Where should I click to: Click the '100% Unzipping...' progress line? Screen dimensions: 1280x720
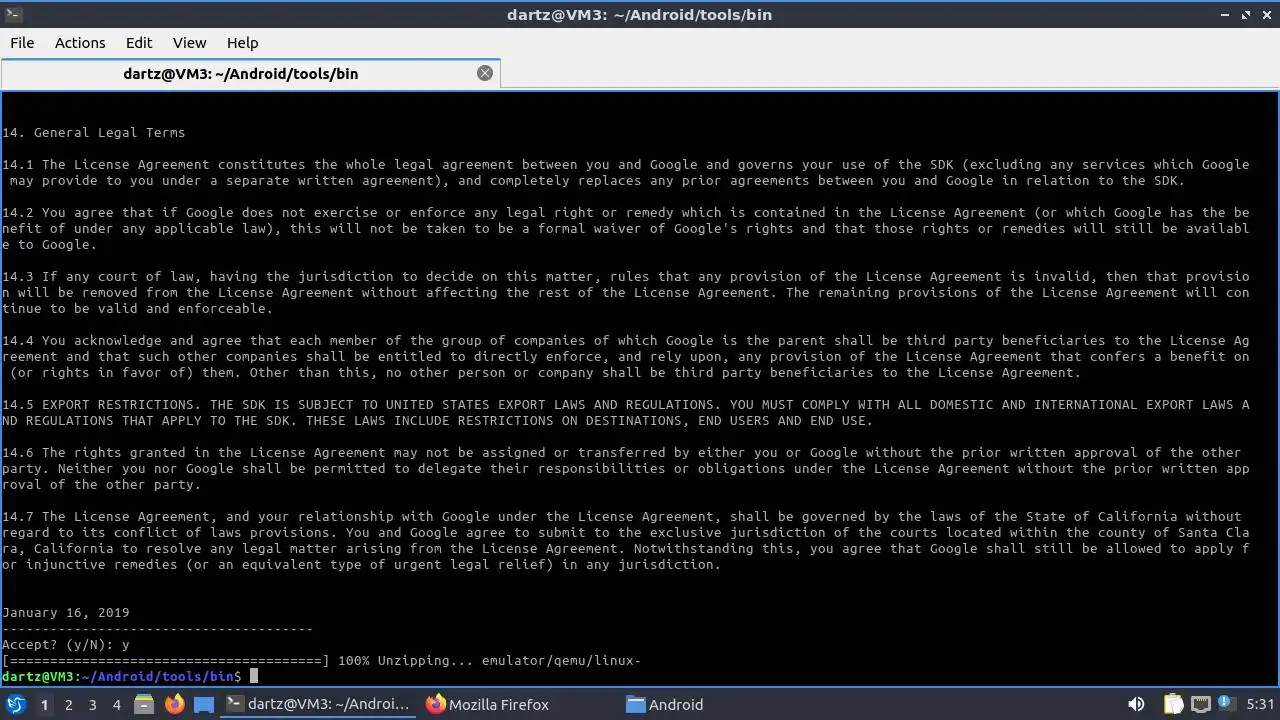[321, 660]
